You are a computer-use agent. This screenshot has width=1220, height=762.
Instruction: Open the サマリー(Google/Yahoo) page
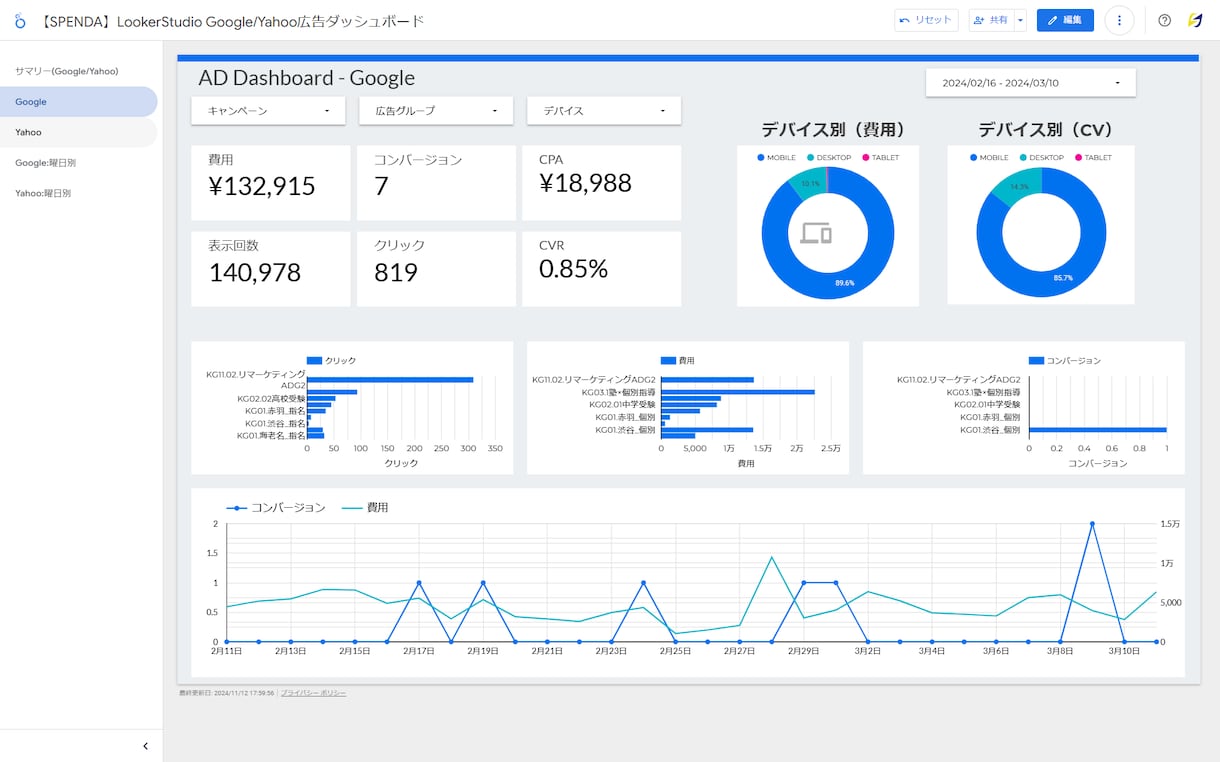[79, 71]
